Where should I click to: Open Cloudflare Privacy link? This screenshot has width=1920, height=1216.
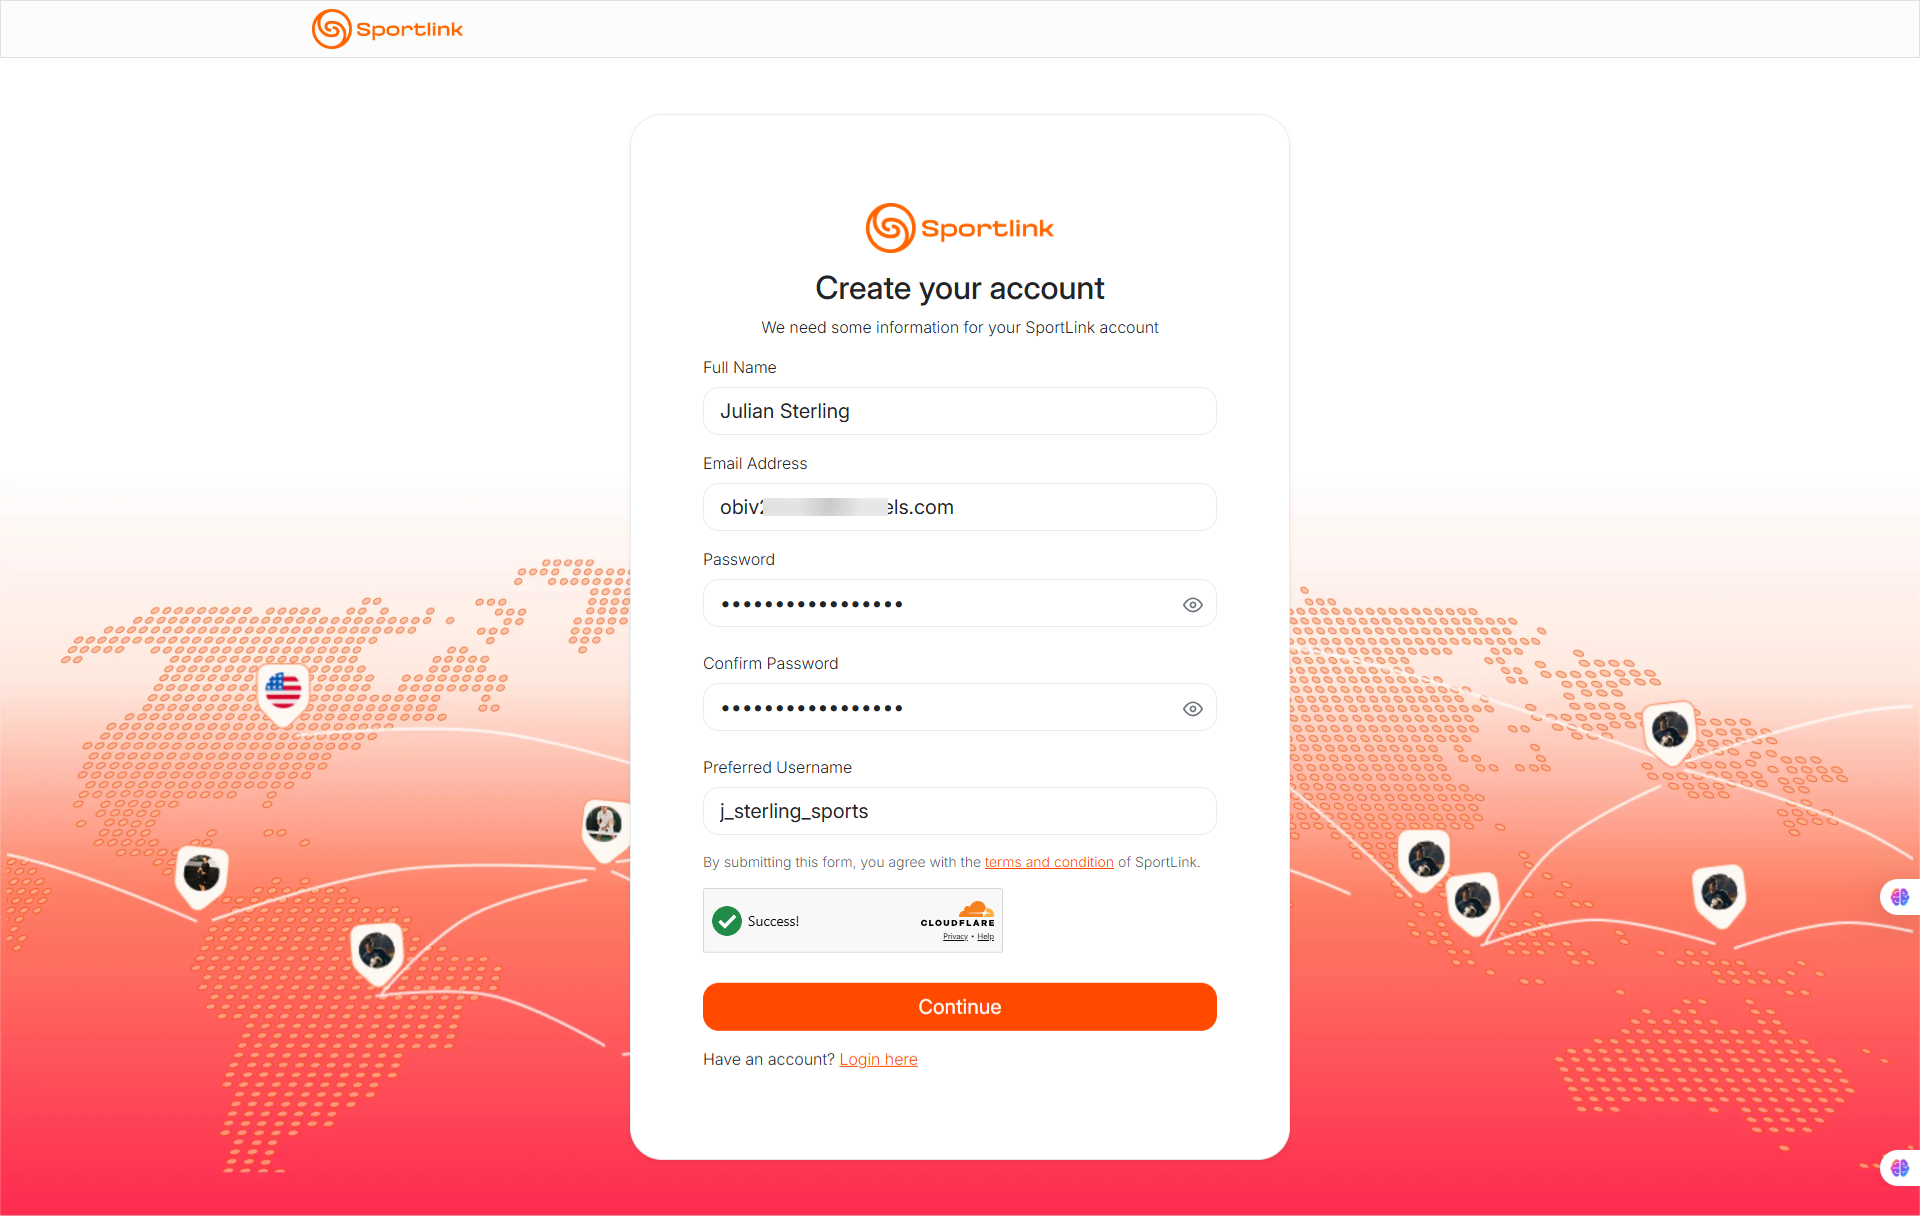tap(955, 937)
